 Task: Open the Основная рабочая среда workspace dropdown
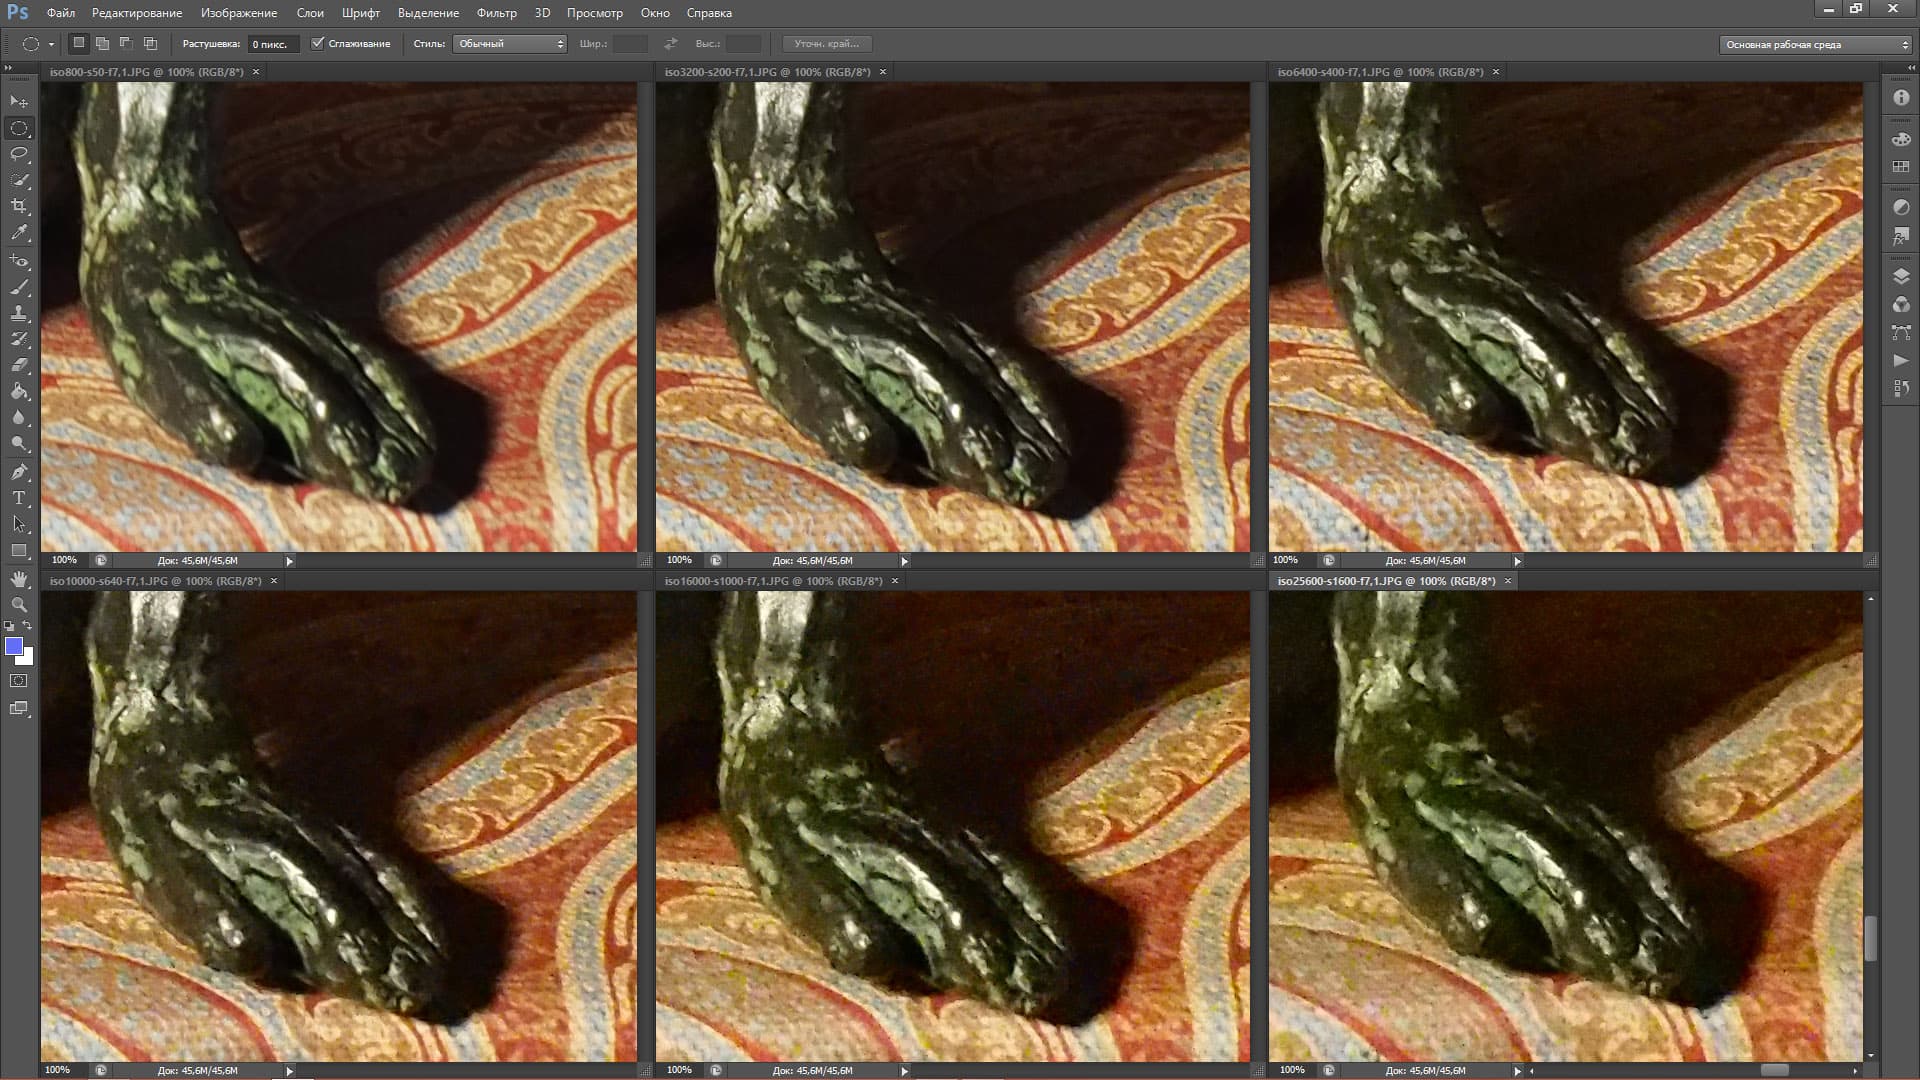[x=1815, y=45]
